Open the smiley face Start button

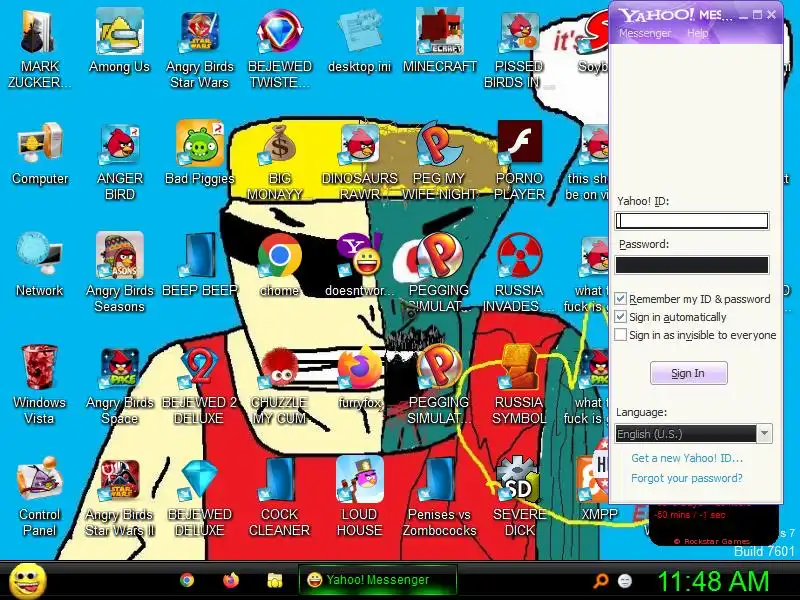tap(29, 581)
